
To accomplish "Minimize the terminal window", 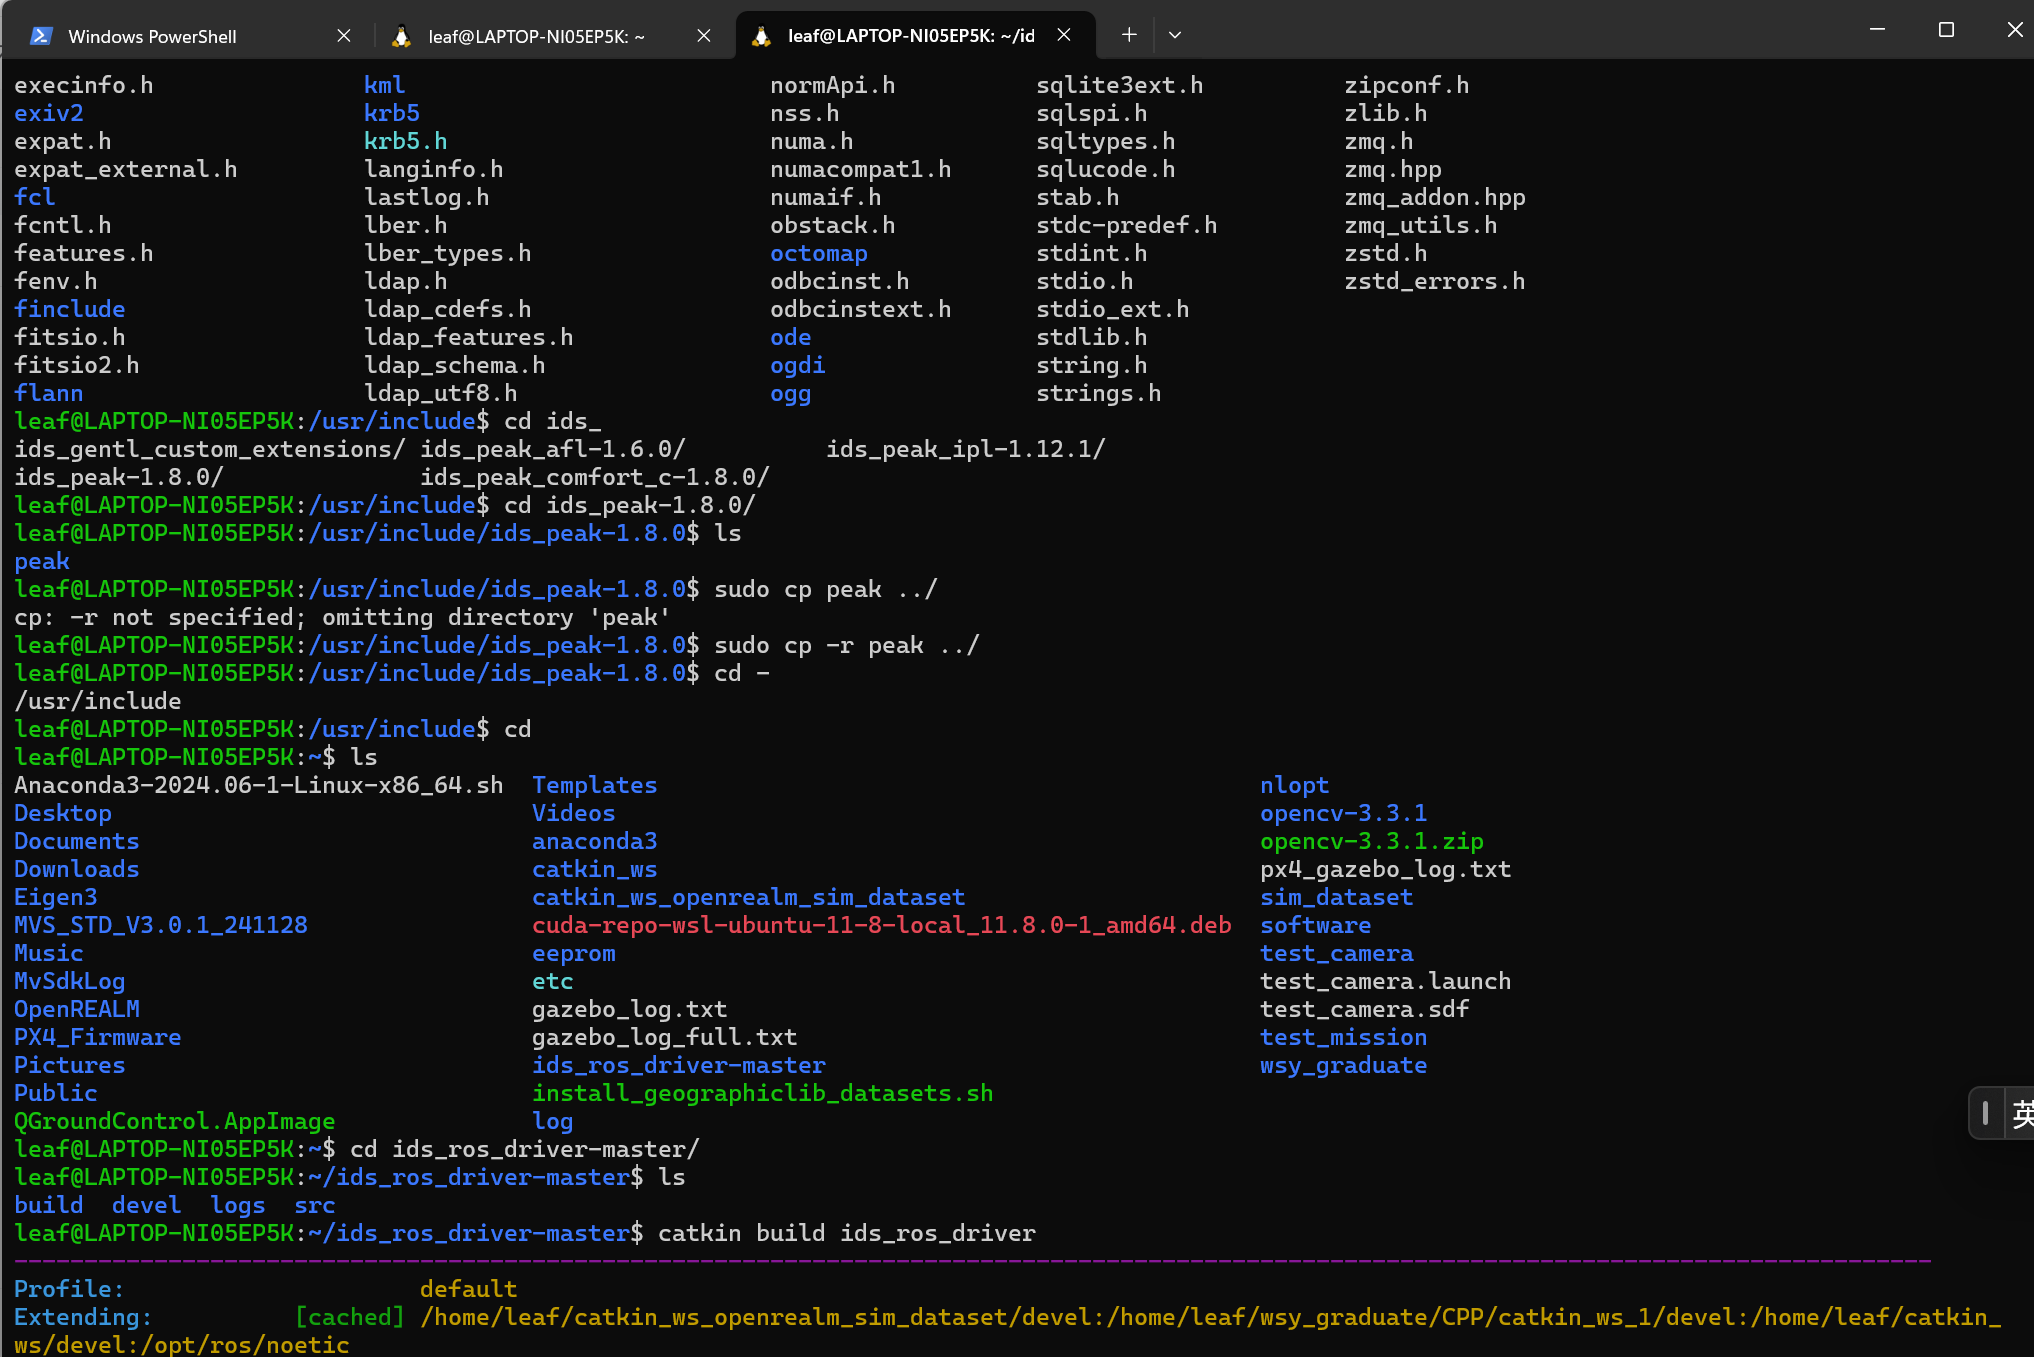I will click(x=1877, y=30).
